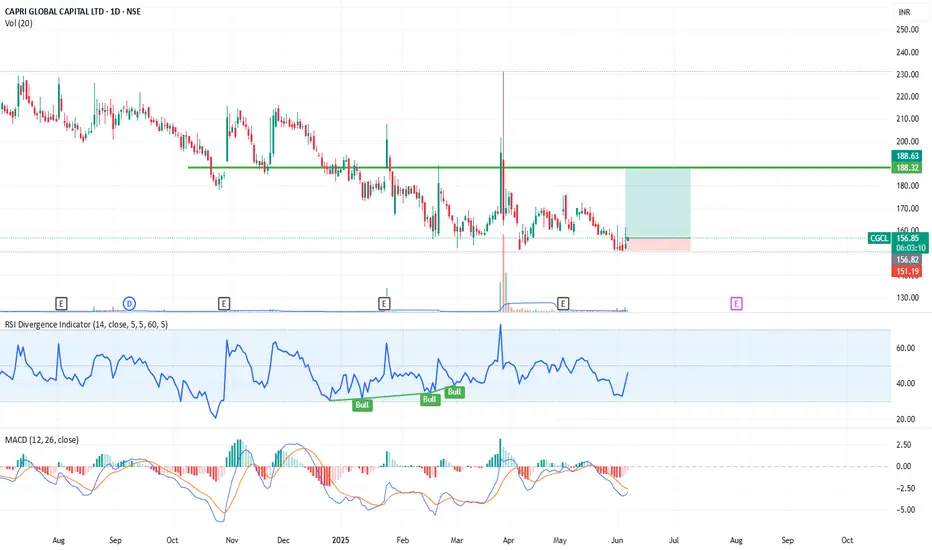Click the 230.00 price axis label
Image resolution: width=932 pixels, height=550 pixels.
907,75
